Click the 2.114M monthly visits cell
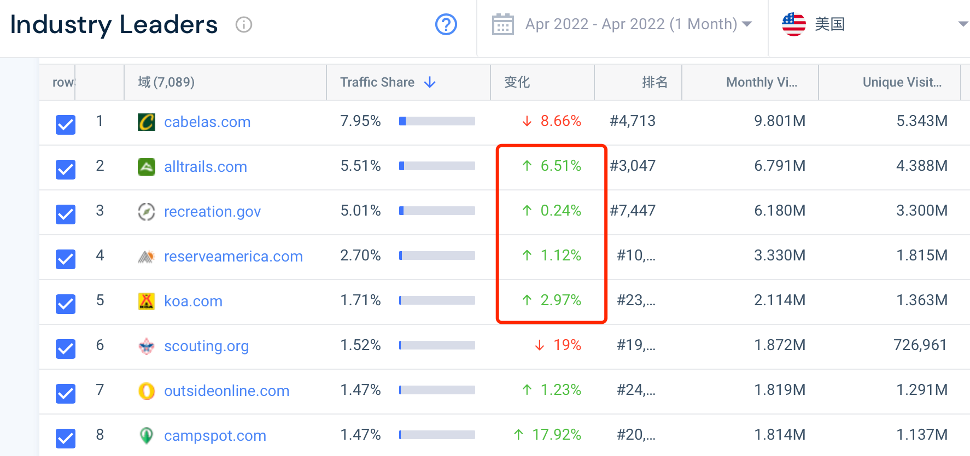The width and height of the screenshot is (970, 456). coord(781,301)
